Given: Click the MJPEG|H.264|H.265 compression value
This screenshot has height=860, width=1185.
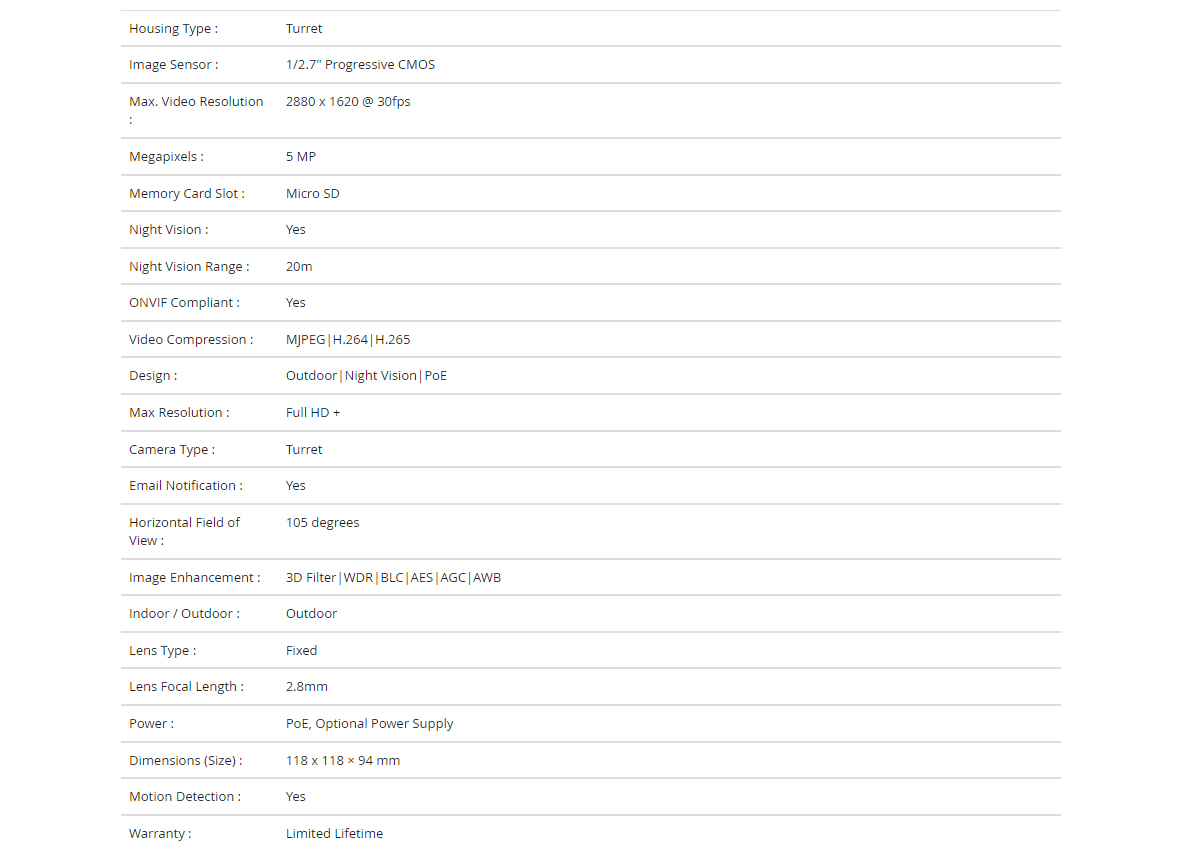Looking at the screenshot, I should [x=348, y=340].
